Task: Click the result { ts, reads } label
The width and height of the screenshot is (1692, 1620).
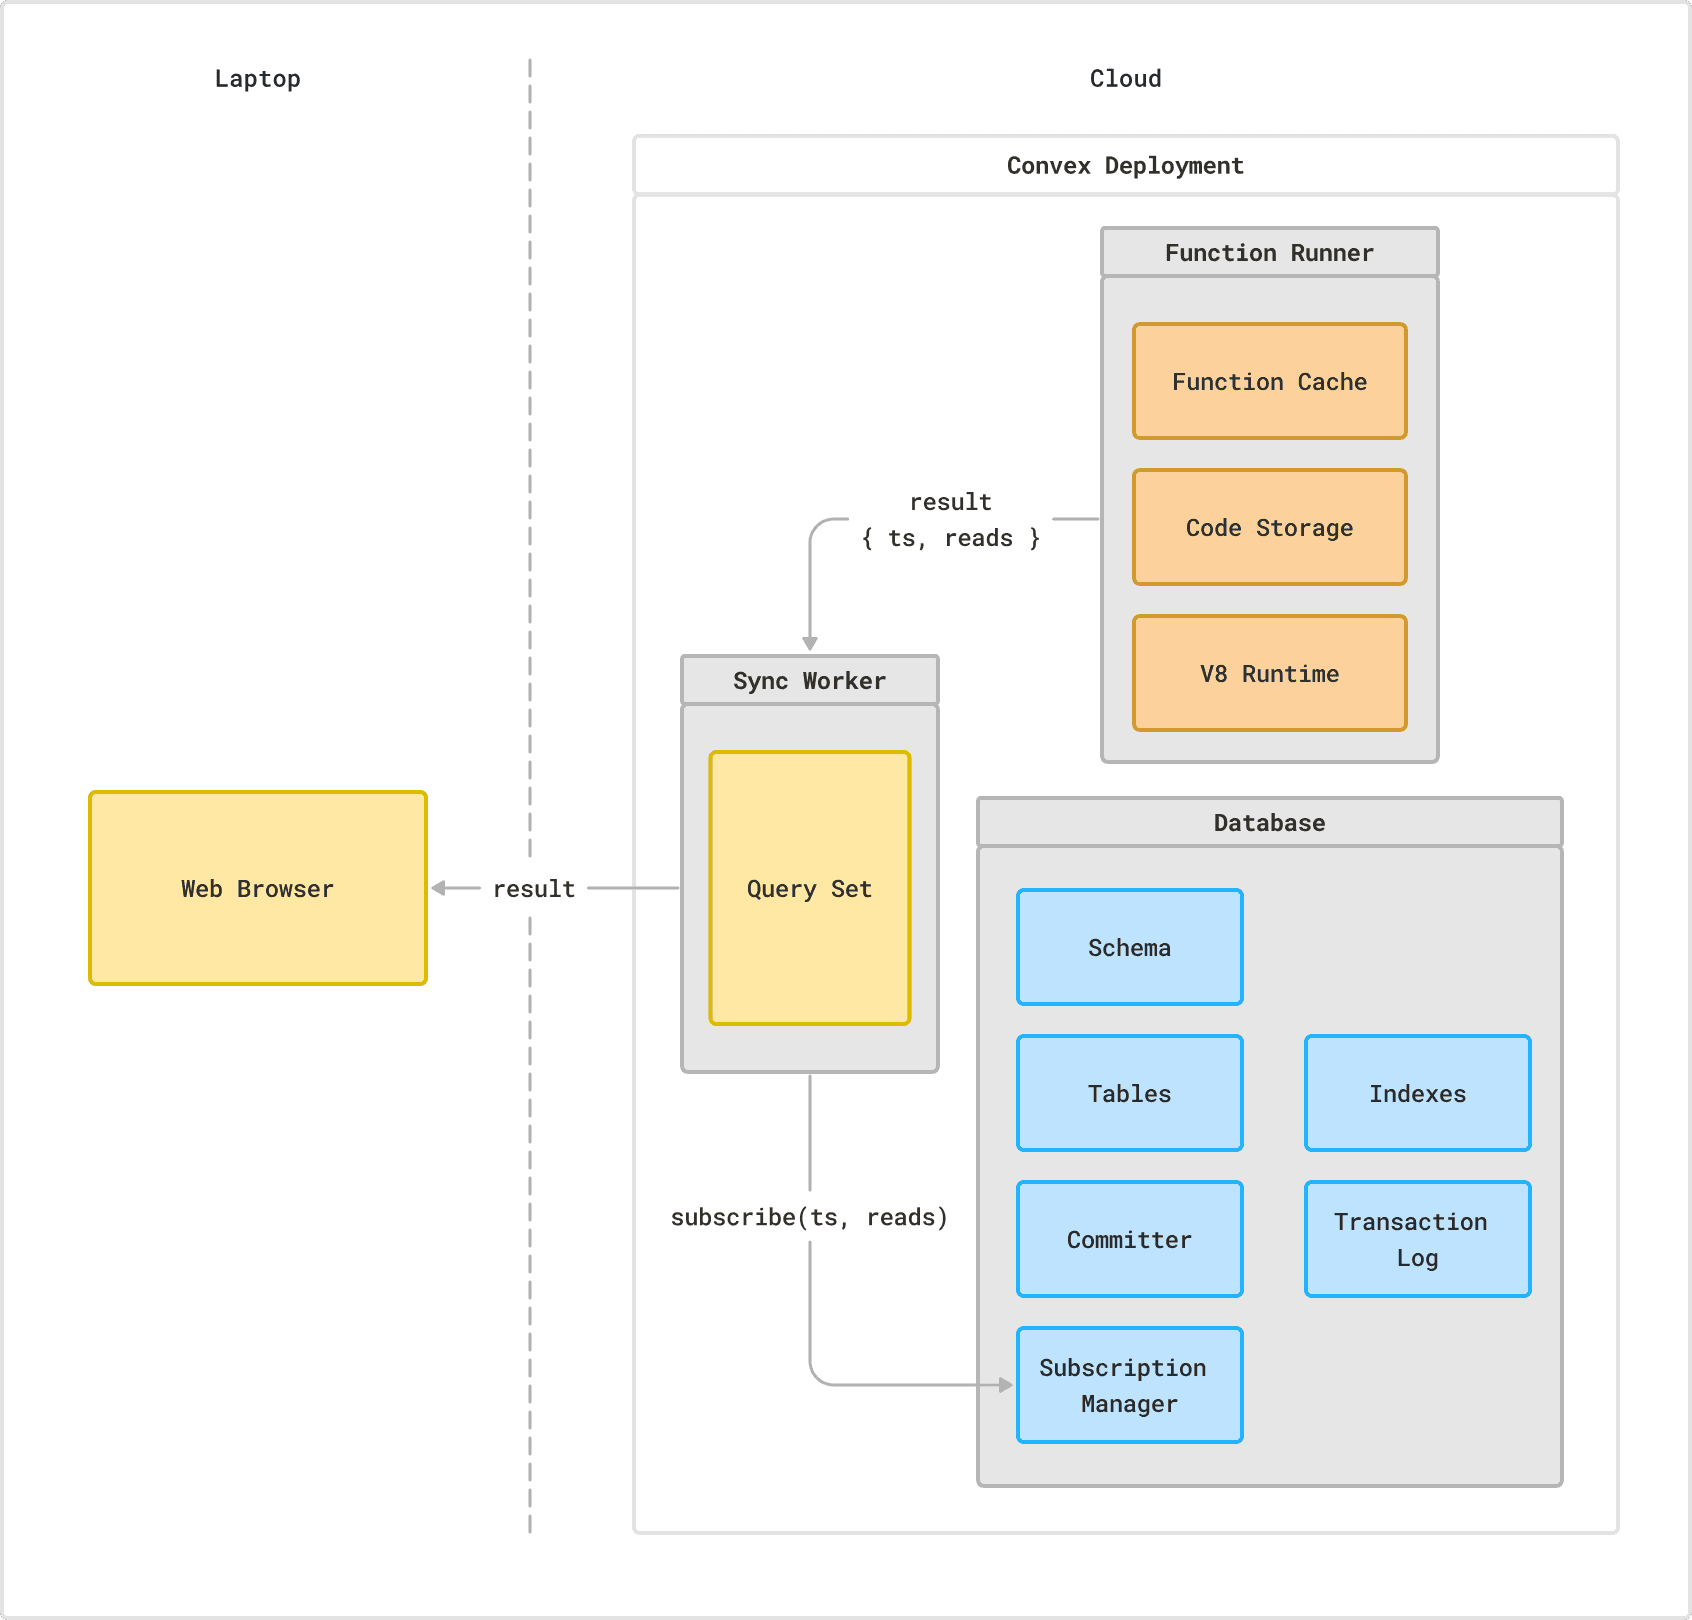Action: (x=950, y=518)
